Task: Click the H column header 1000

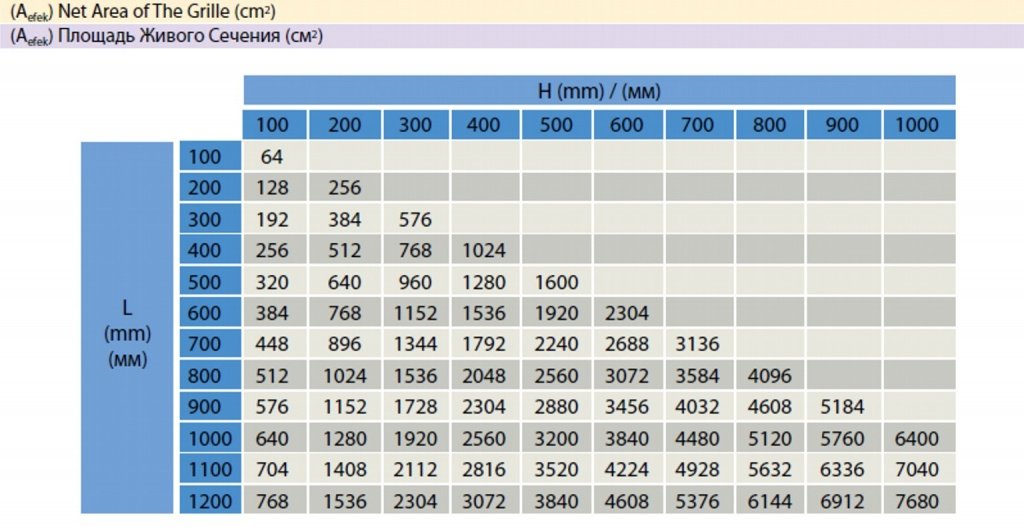Action: pyautogui.click(x=918, y=125)
